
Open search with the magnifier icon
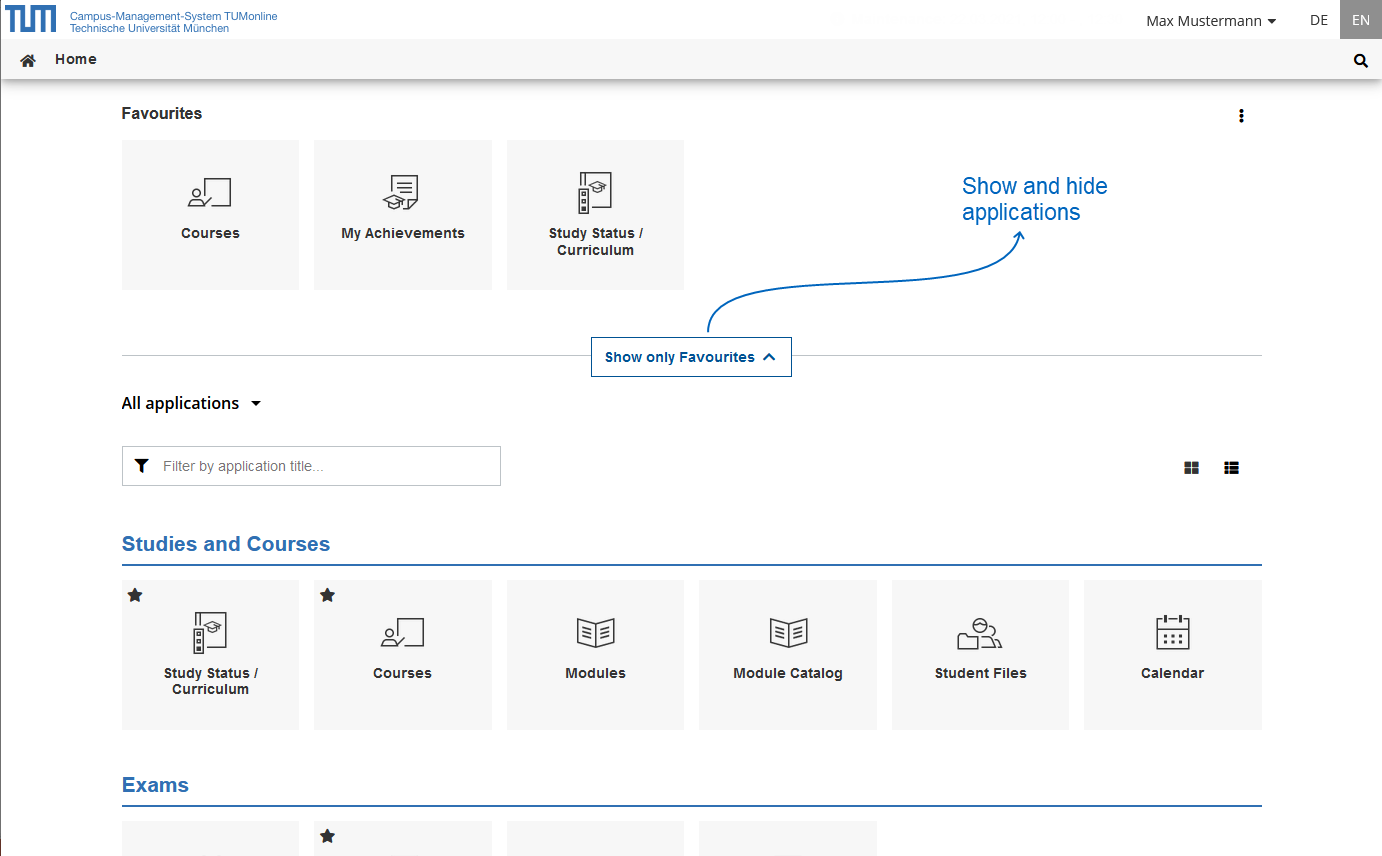tap(1360, 60)
